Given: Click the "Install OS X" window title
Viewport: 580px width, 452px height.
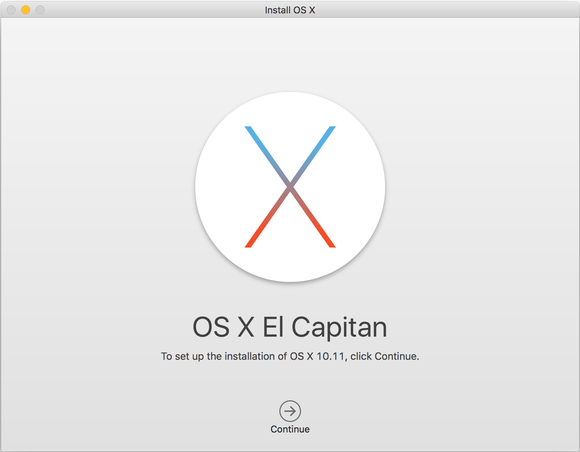Looking at the screenshot, I should click(290, 10).
